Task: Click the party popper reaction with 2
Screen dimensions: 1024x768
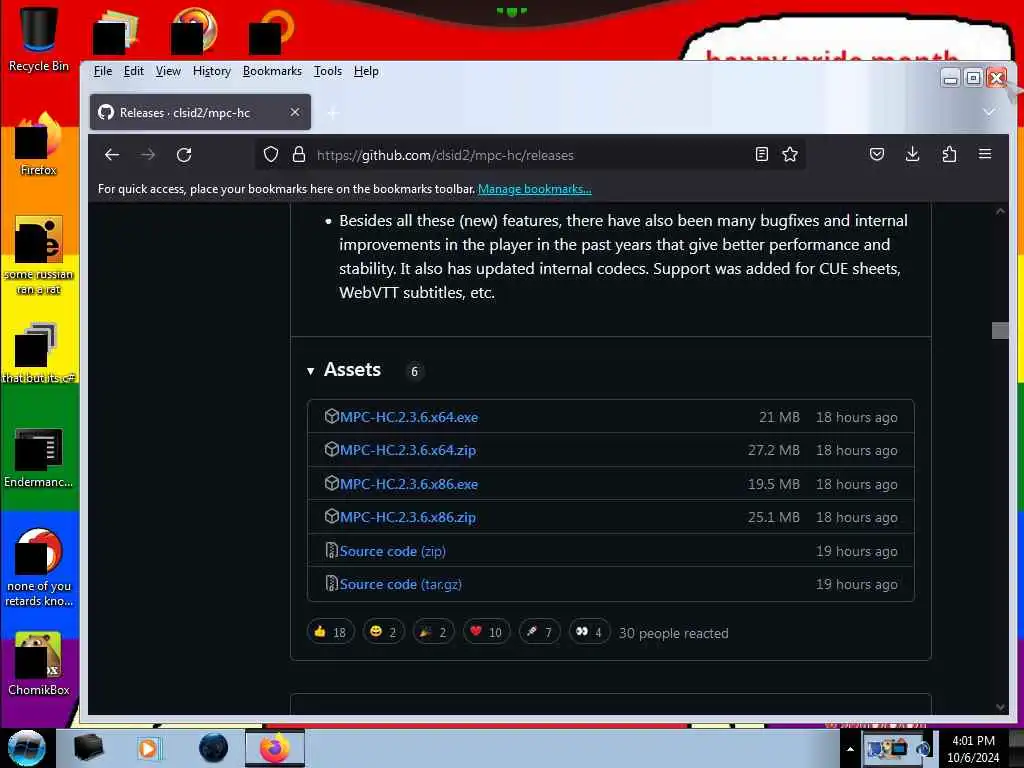Action: point(434,632)
